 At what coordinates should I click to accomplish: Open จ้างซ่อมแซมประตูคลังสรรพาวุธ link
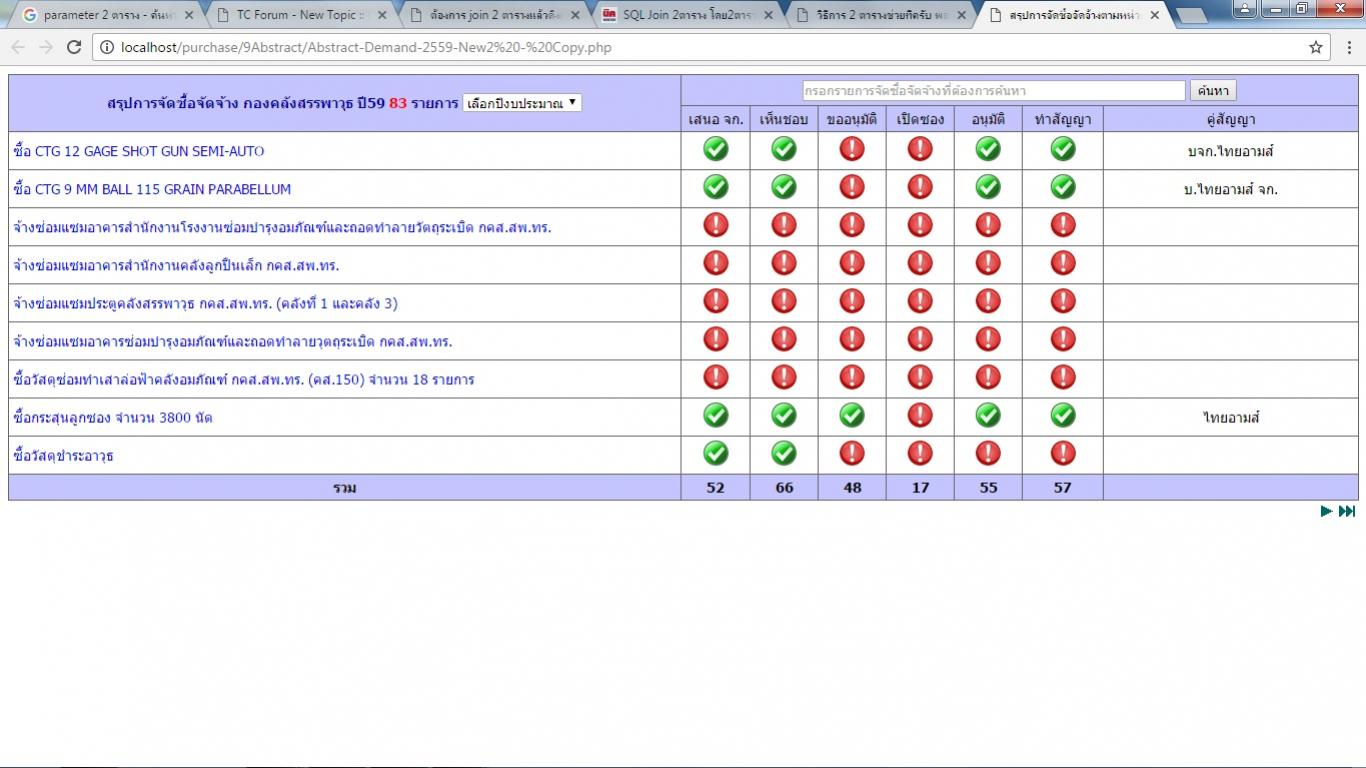[x=205, y=303]
